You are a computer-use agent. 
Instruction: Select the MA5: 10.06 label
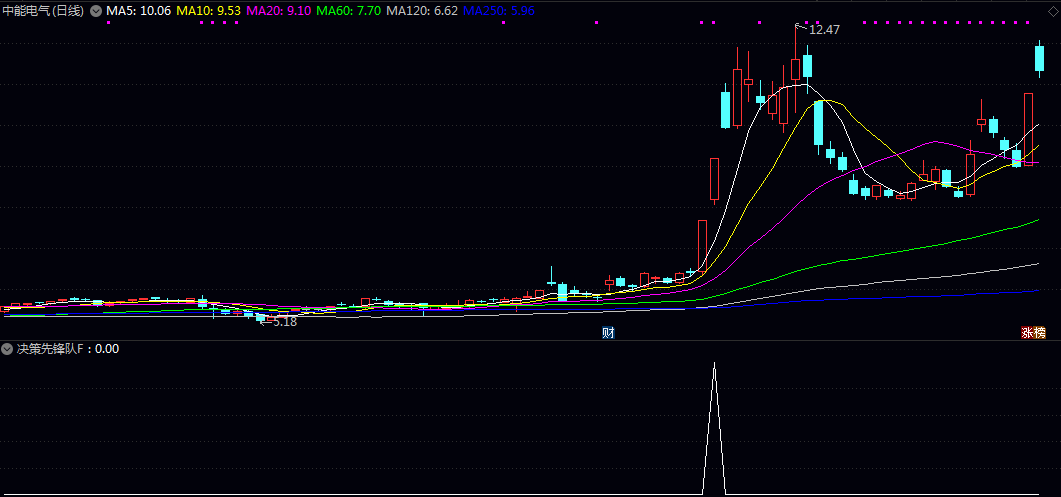click(138, 11)
